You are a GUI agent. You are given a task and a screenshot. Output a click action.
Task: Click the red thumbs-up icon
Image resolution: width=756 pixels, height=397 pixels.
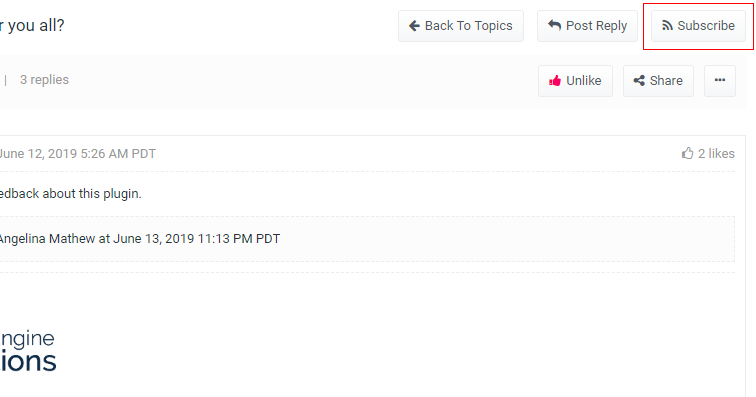[x=555, y=81]
